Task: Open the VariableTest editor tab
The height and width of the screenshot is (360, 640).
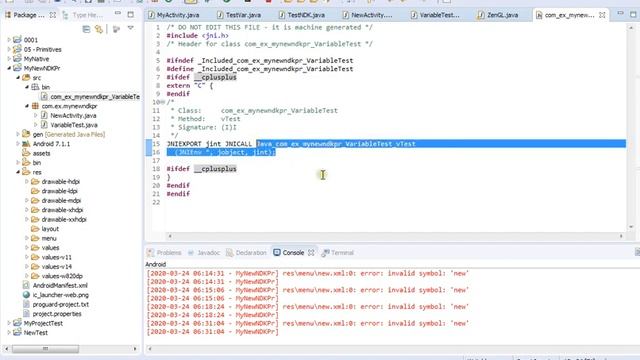Action: (435, 15)
